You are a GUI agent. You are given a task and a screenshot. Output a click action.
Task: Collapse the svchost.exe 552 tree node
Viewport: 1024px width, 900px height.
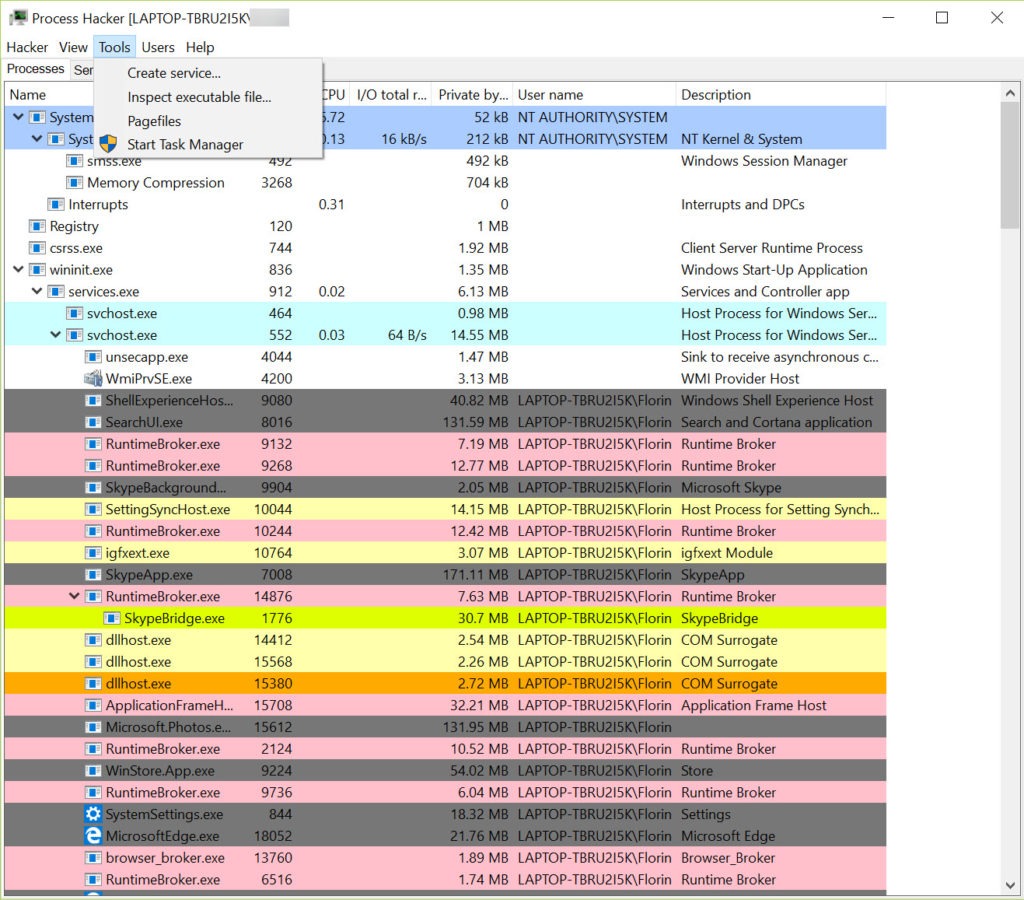click(56, 334)
